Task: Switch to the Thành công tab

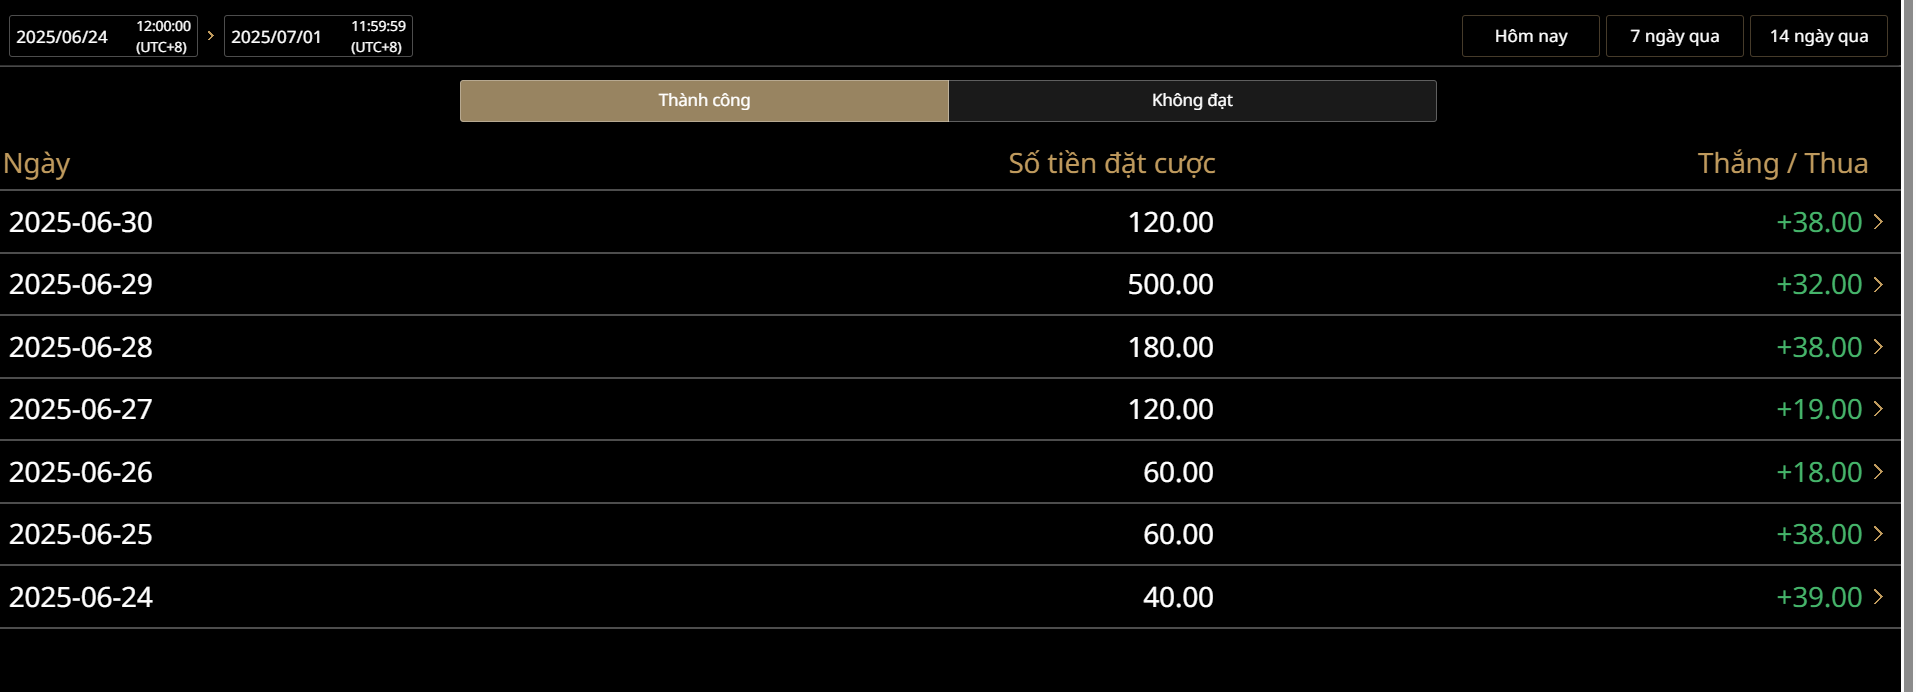Action: tap(704, 101)
